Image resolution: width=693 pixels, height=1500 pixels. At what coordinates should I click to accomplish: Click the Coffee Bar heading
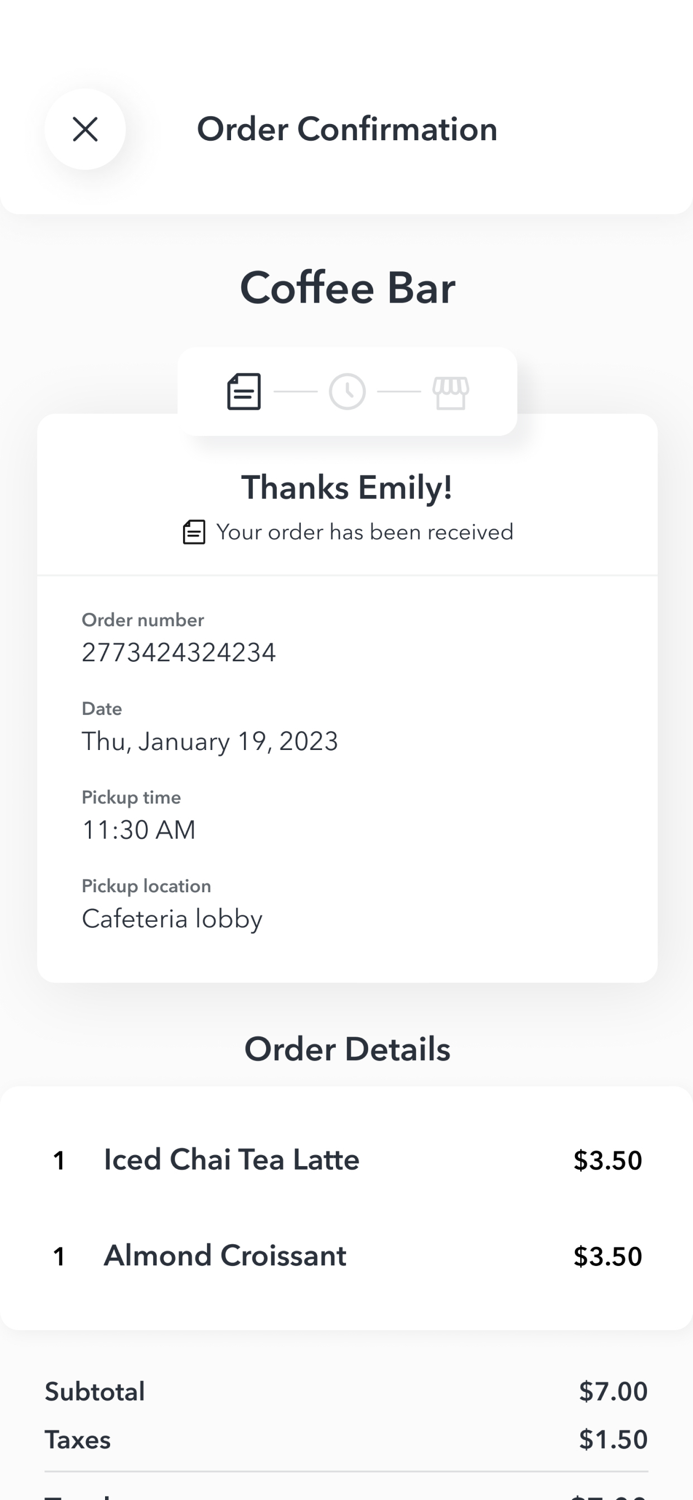pos(347,287)
